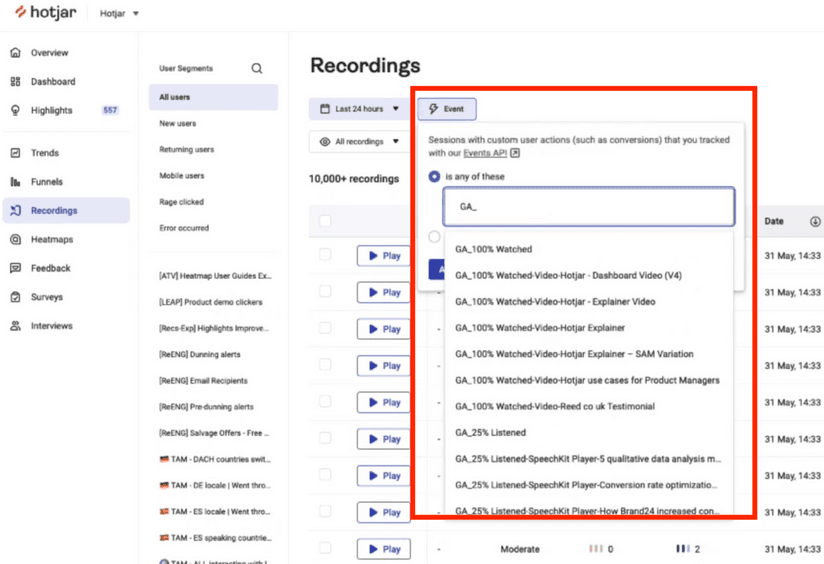Viewport: 824px width, 564px height.
Task: Click the event name input containing GA_
Action: [x=589, y=207]
